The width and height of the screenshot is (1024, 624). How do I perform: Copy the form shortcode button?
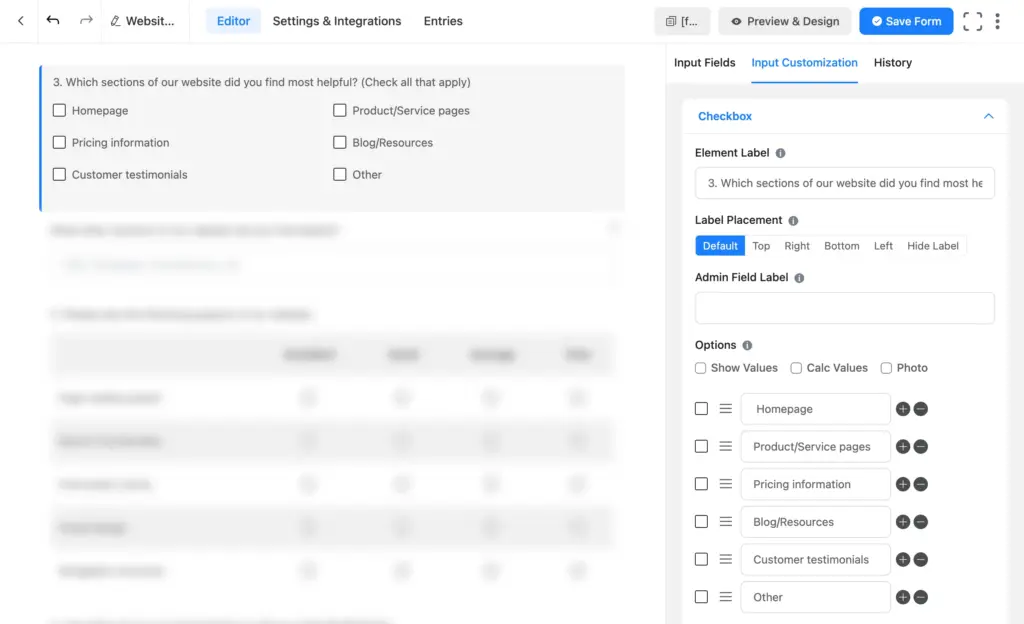coord(682,21)
